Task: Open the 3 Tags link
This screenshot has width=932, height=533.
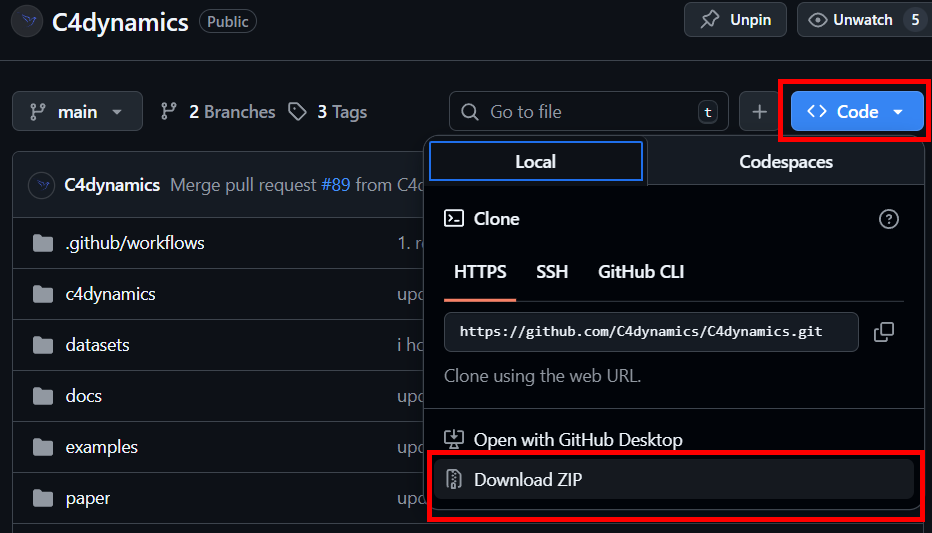Action: (328, 112)
